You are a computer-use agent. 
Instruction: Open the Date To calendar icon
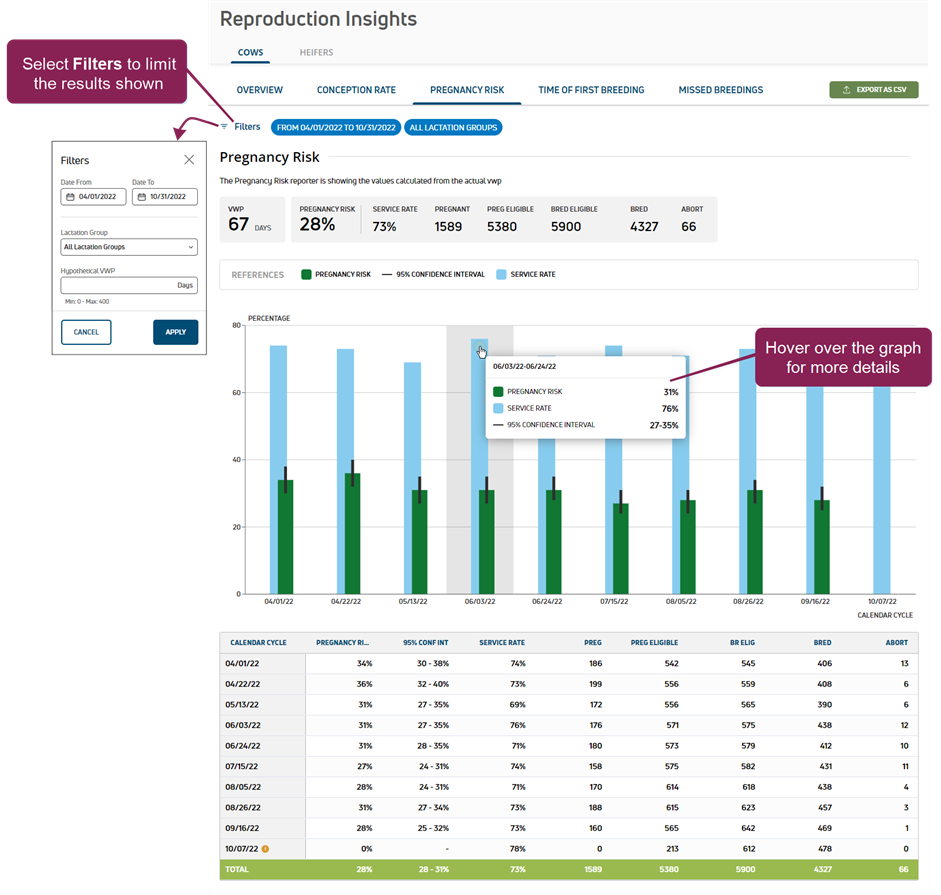(x=141, y=197)
